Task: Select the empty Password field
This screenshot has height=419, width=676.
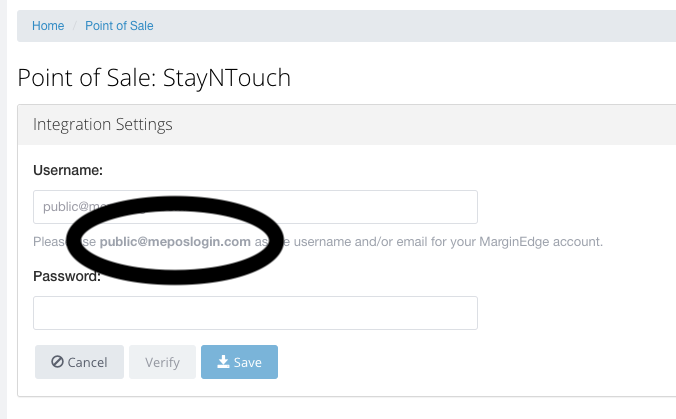Action: 255,313
